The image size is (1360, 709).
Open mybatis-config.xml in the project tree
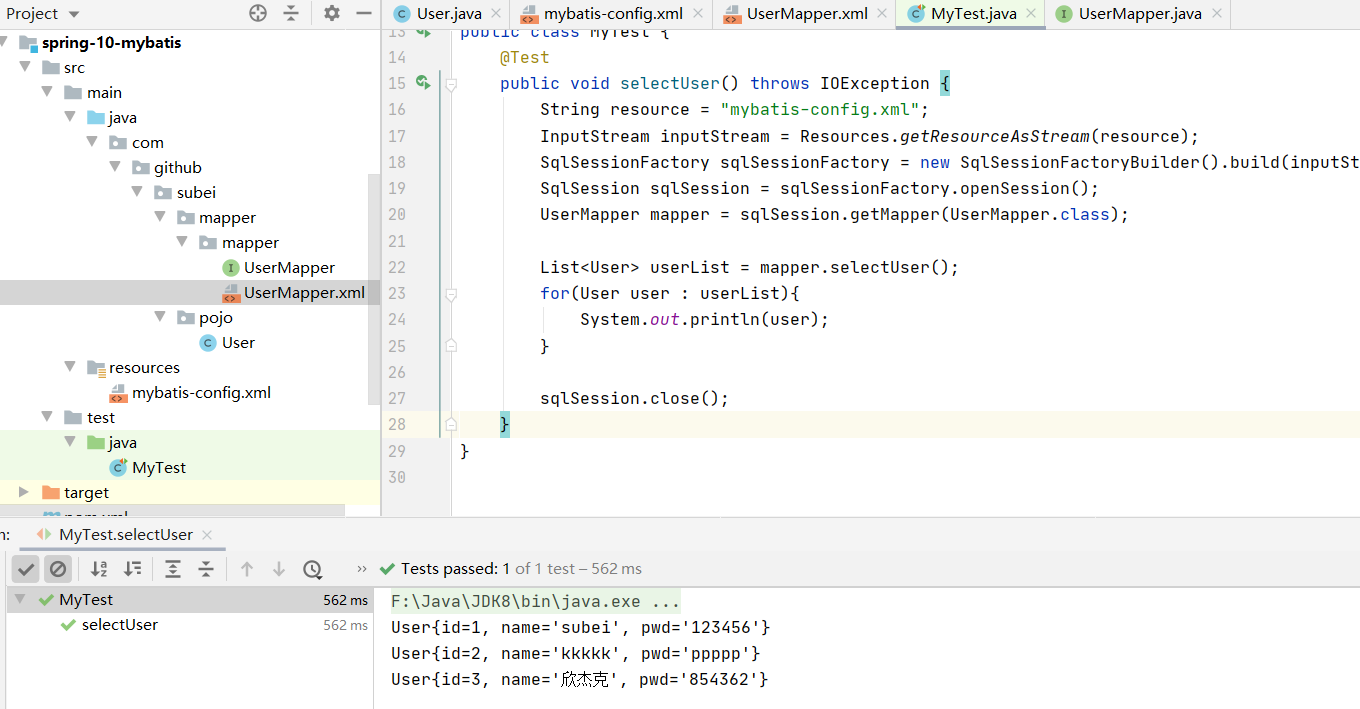(201, 393)
